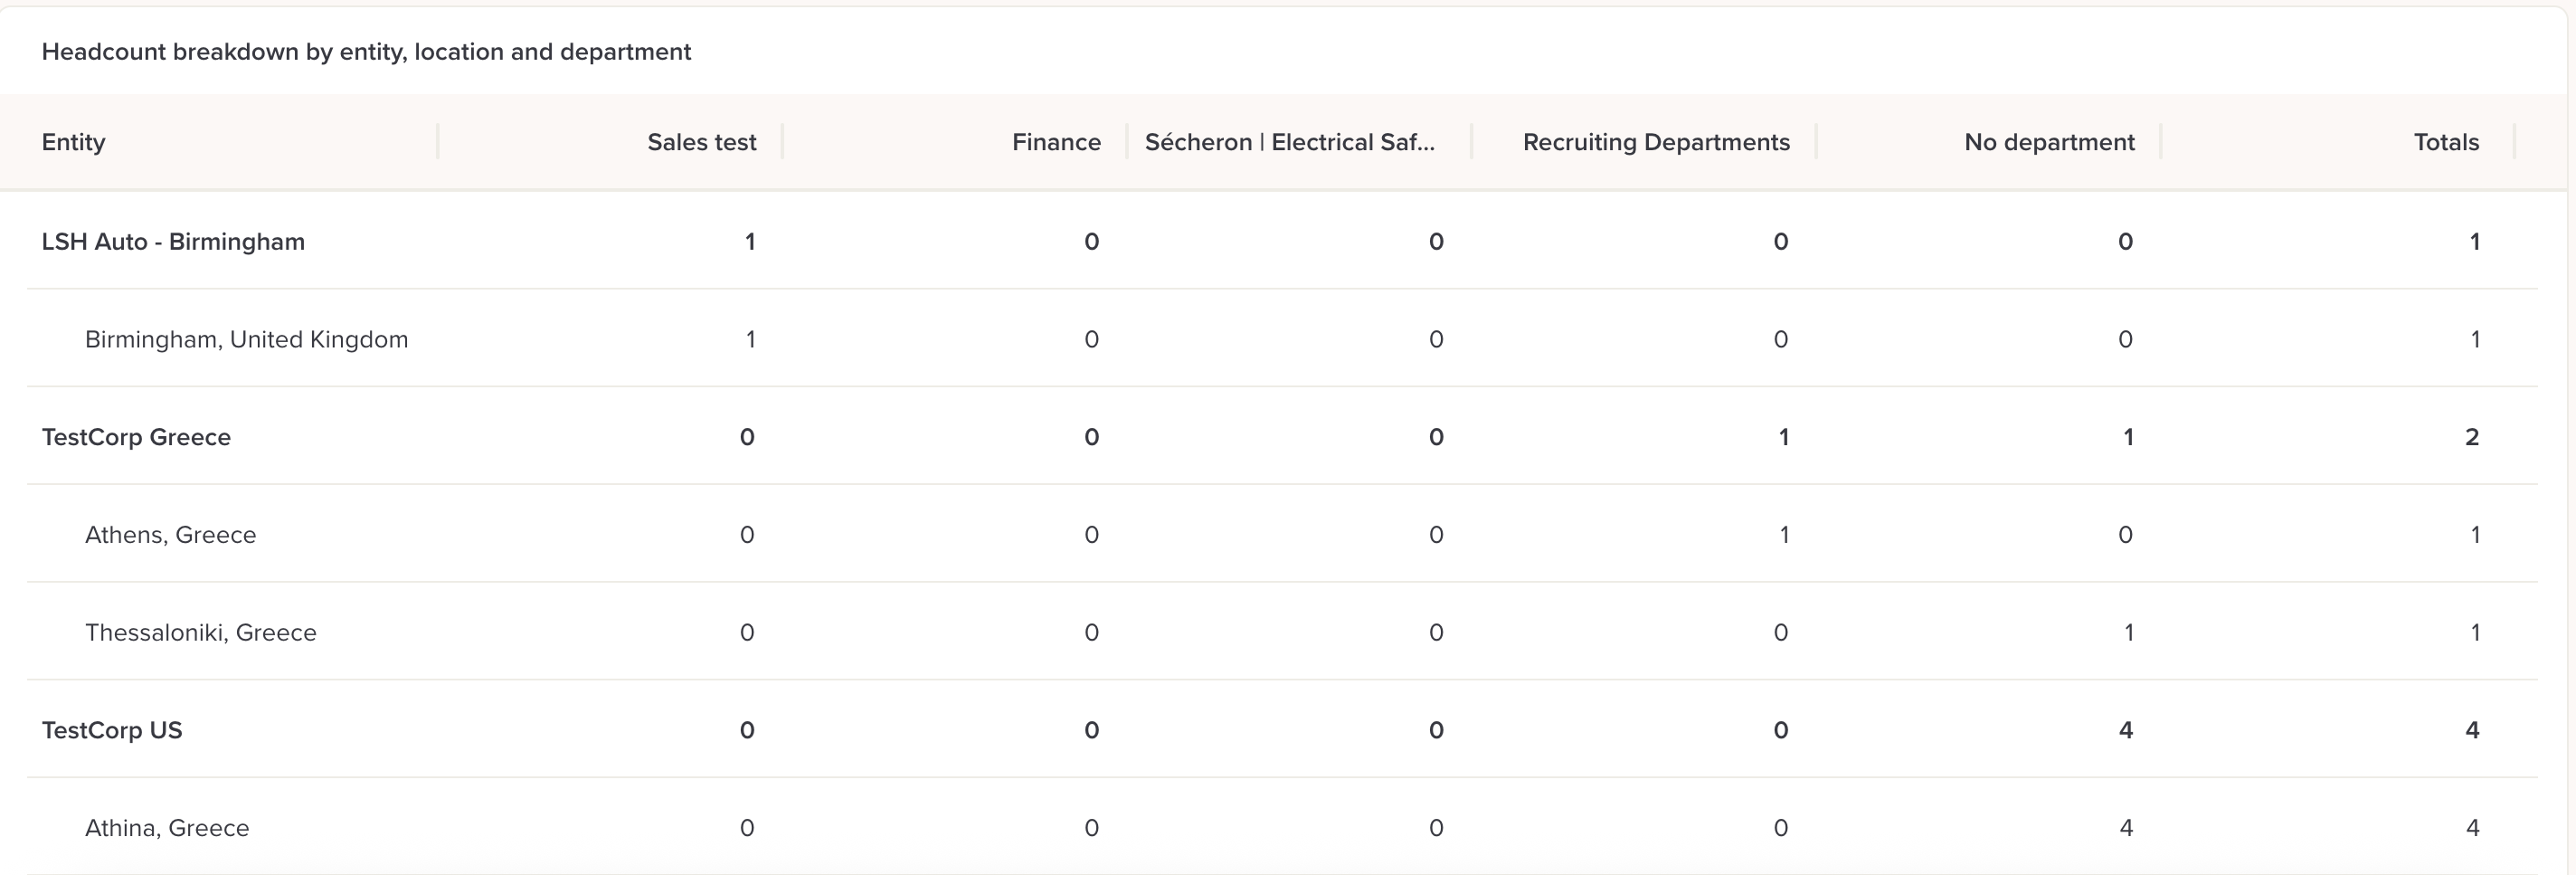Select the Sales test column header

coord(701,142)
